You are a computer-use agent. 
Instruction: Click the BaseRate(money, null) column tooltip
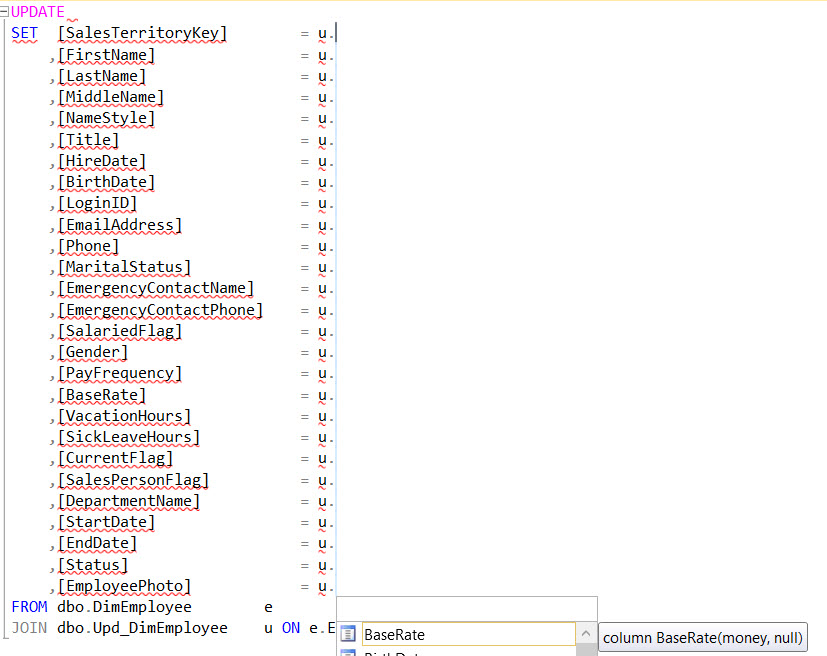pos(703,638)
